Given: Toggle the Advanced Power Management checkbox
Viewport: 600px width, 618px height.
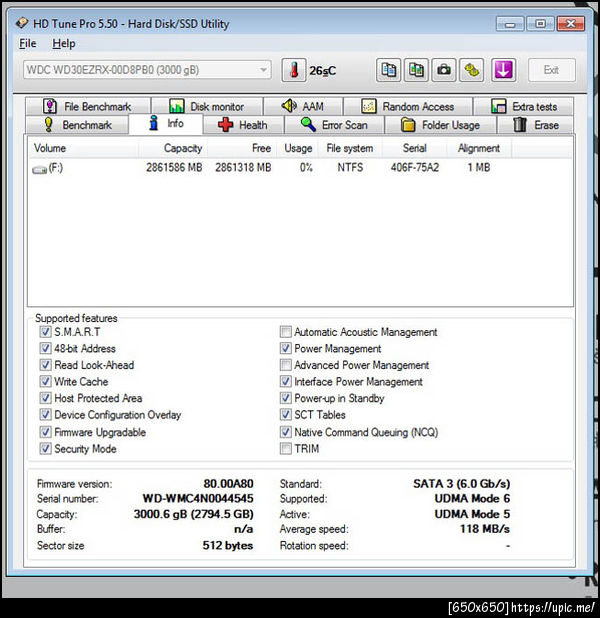Looking at the screenshot, I should tap(286, 365).
